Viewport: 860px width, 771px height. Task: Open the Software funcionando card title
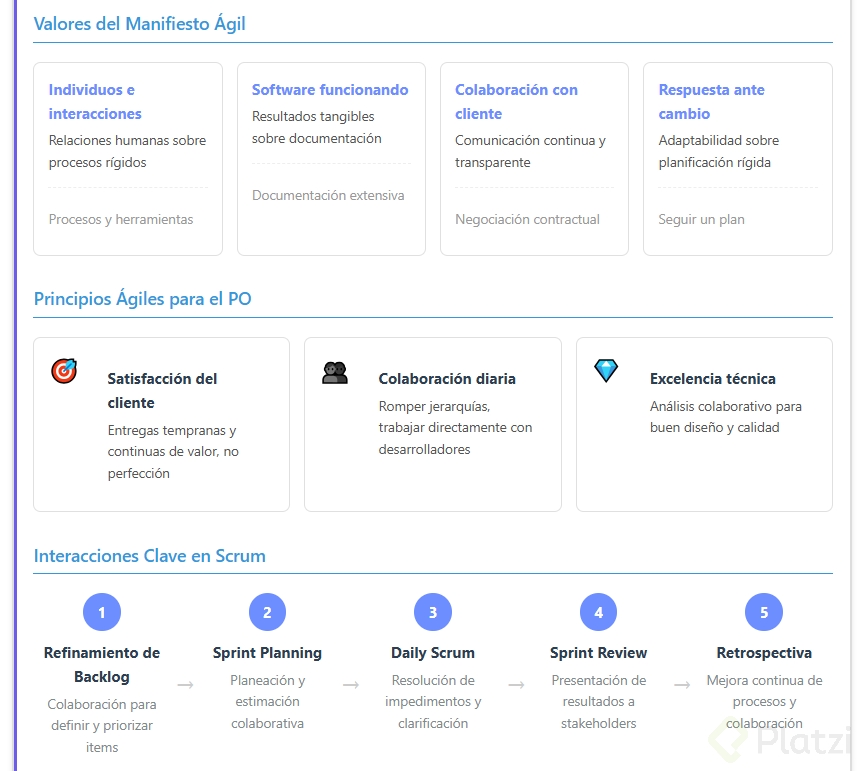pos(330,90)
